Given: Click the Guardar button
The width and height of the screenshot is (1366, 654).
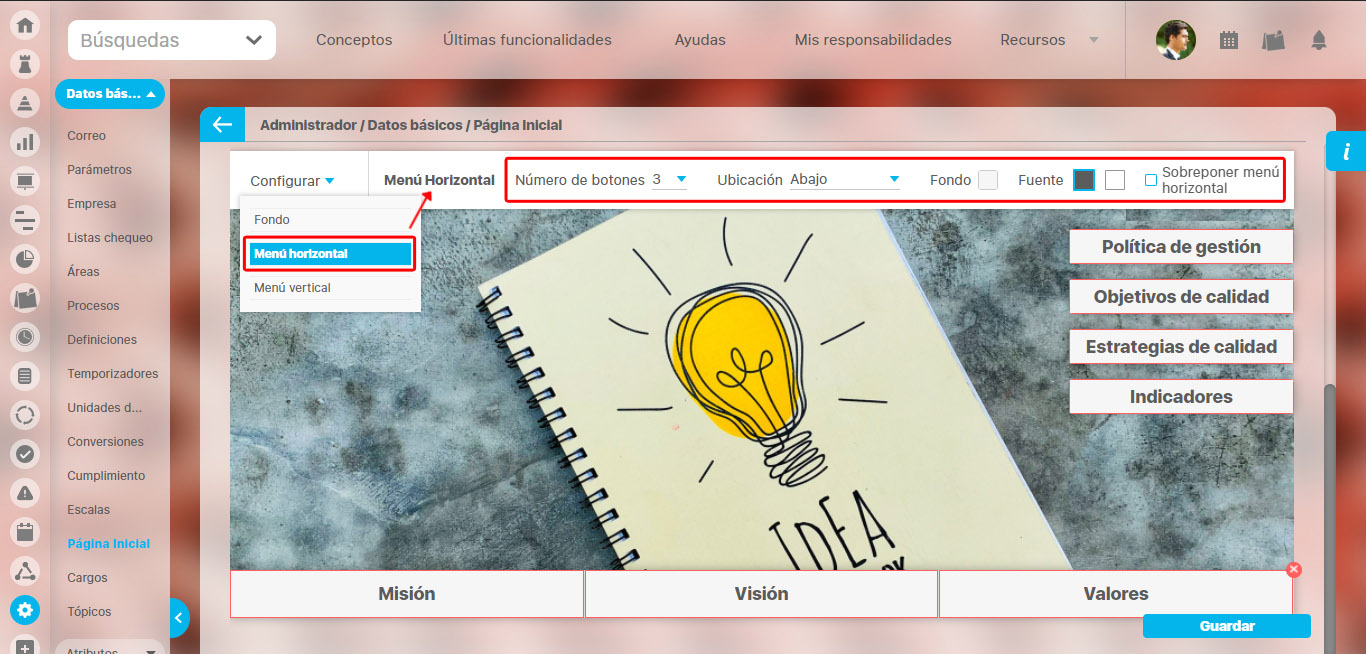Looking at the screenshot, I should pyautogui.click(x=1226, y=626).
